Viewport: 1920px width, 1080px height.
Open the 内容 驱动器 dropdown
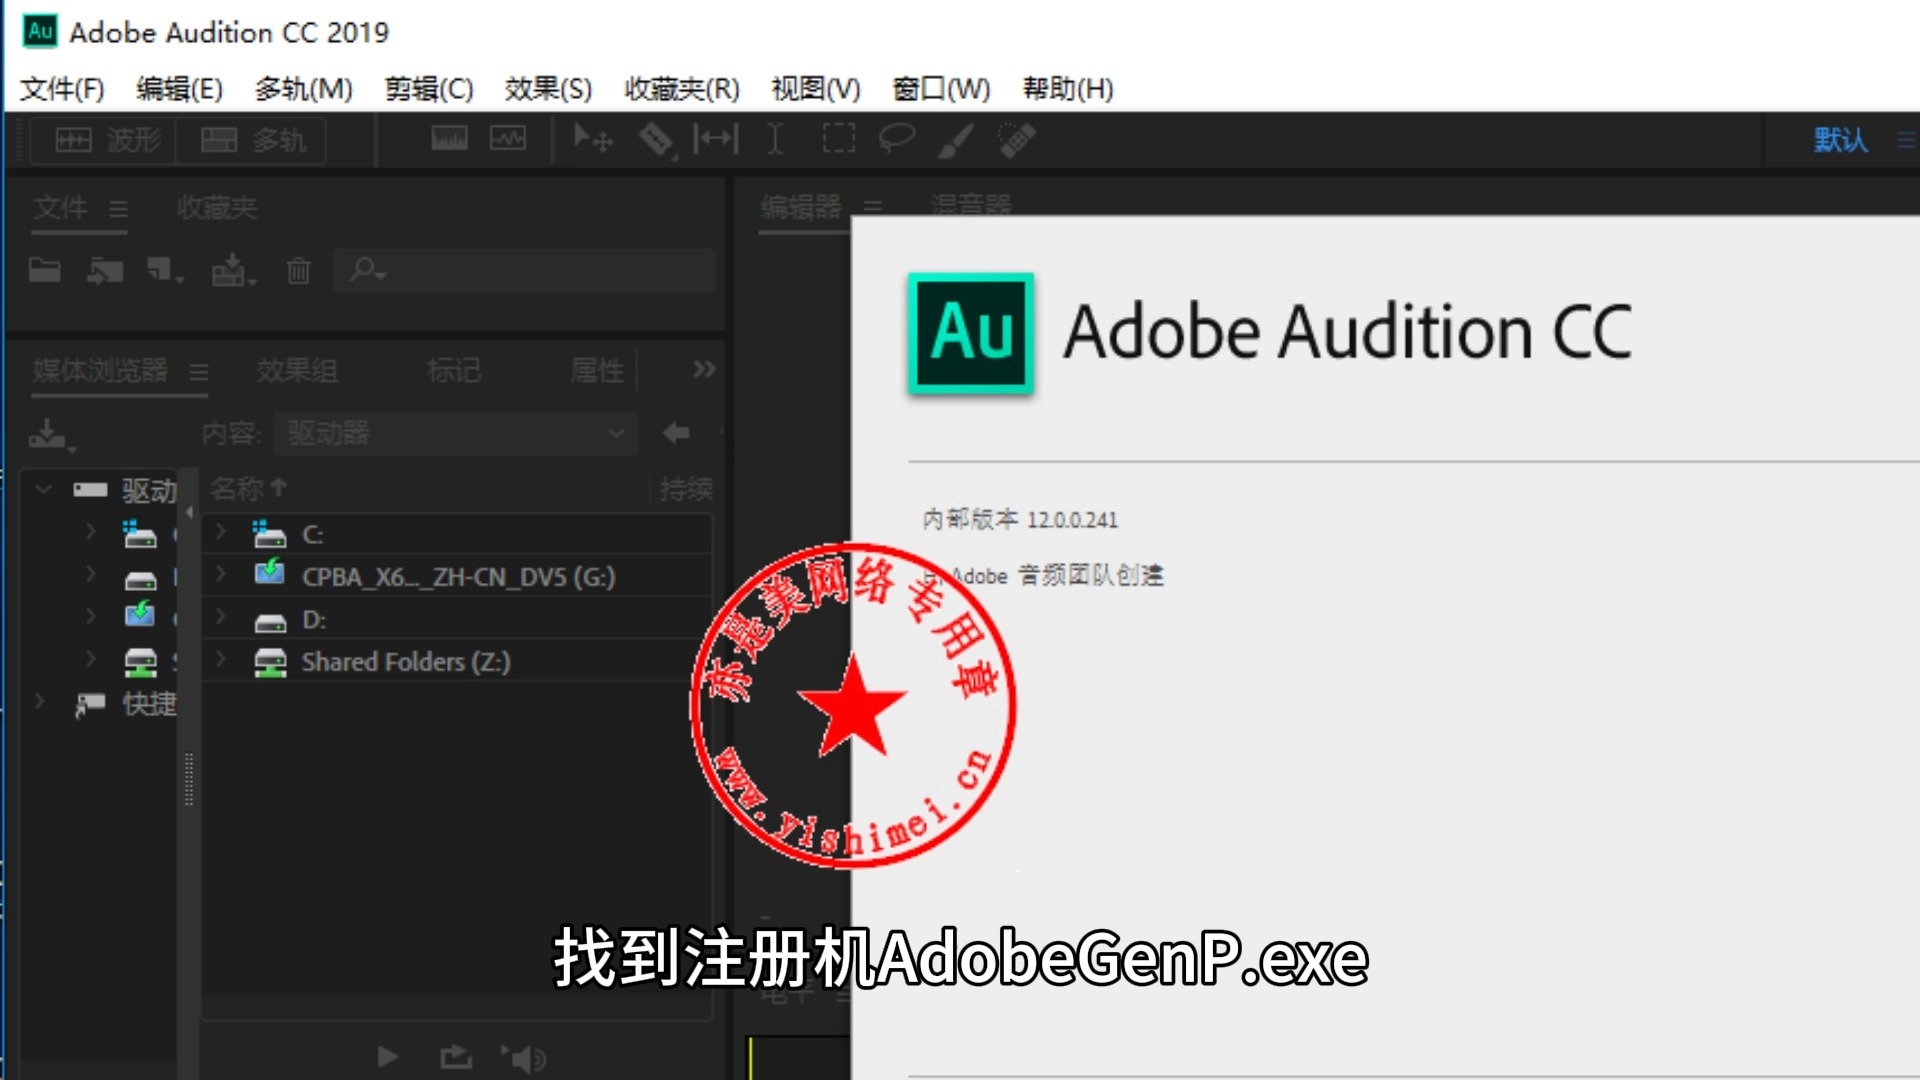[455, 434]
